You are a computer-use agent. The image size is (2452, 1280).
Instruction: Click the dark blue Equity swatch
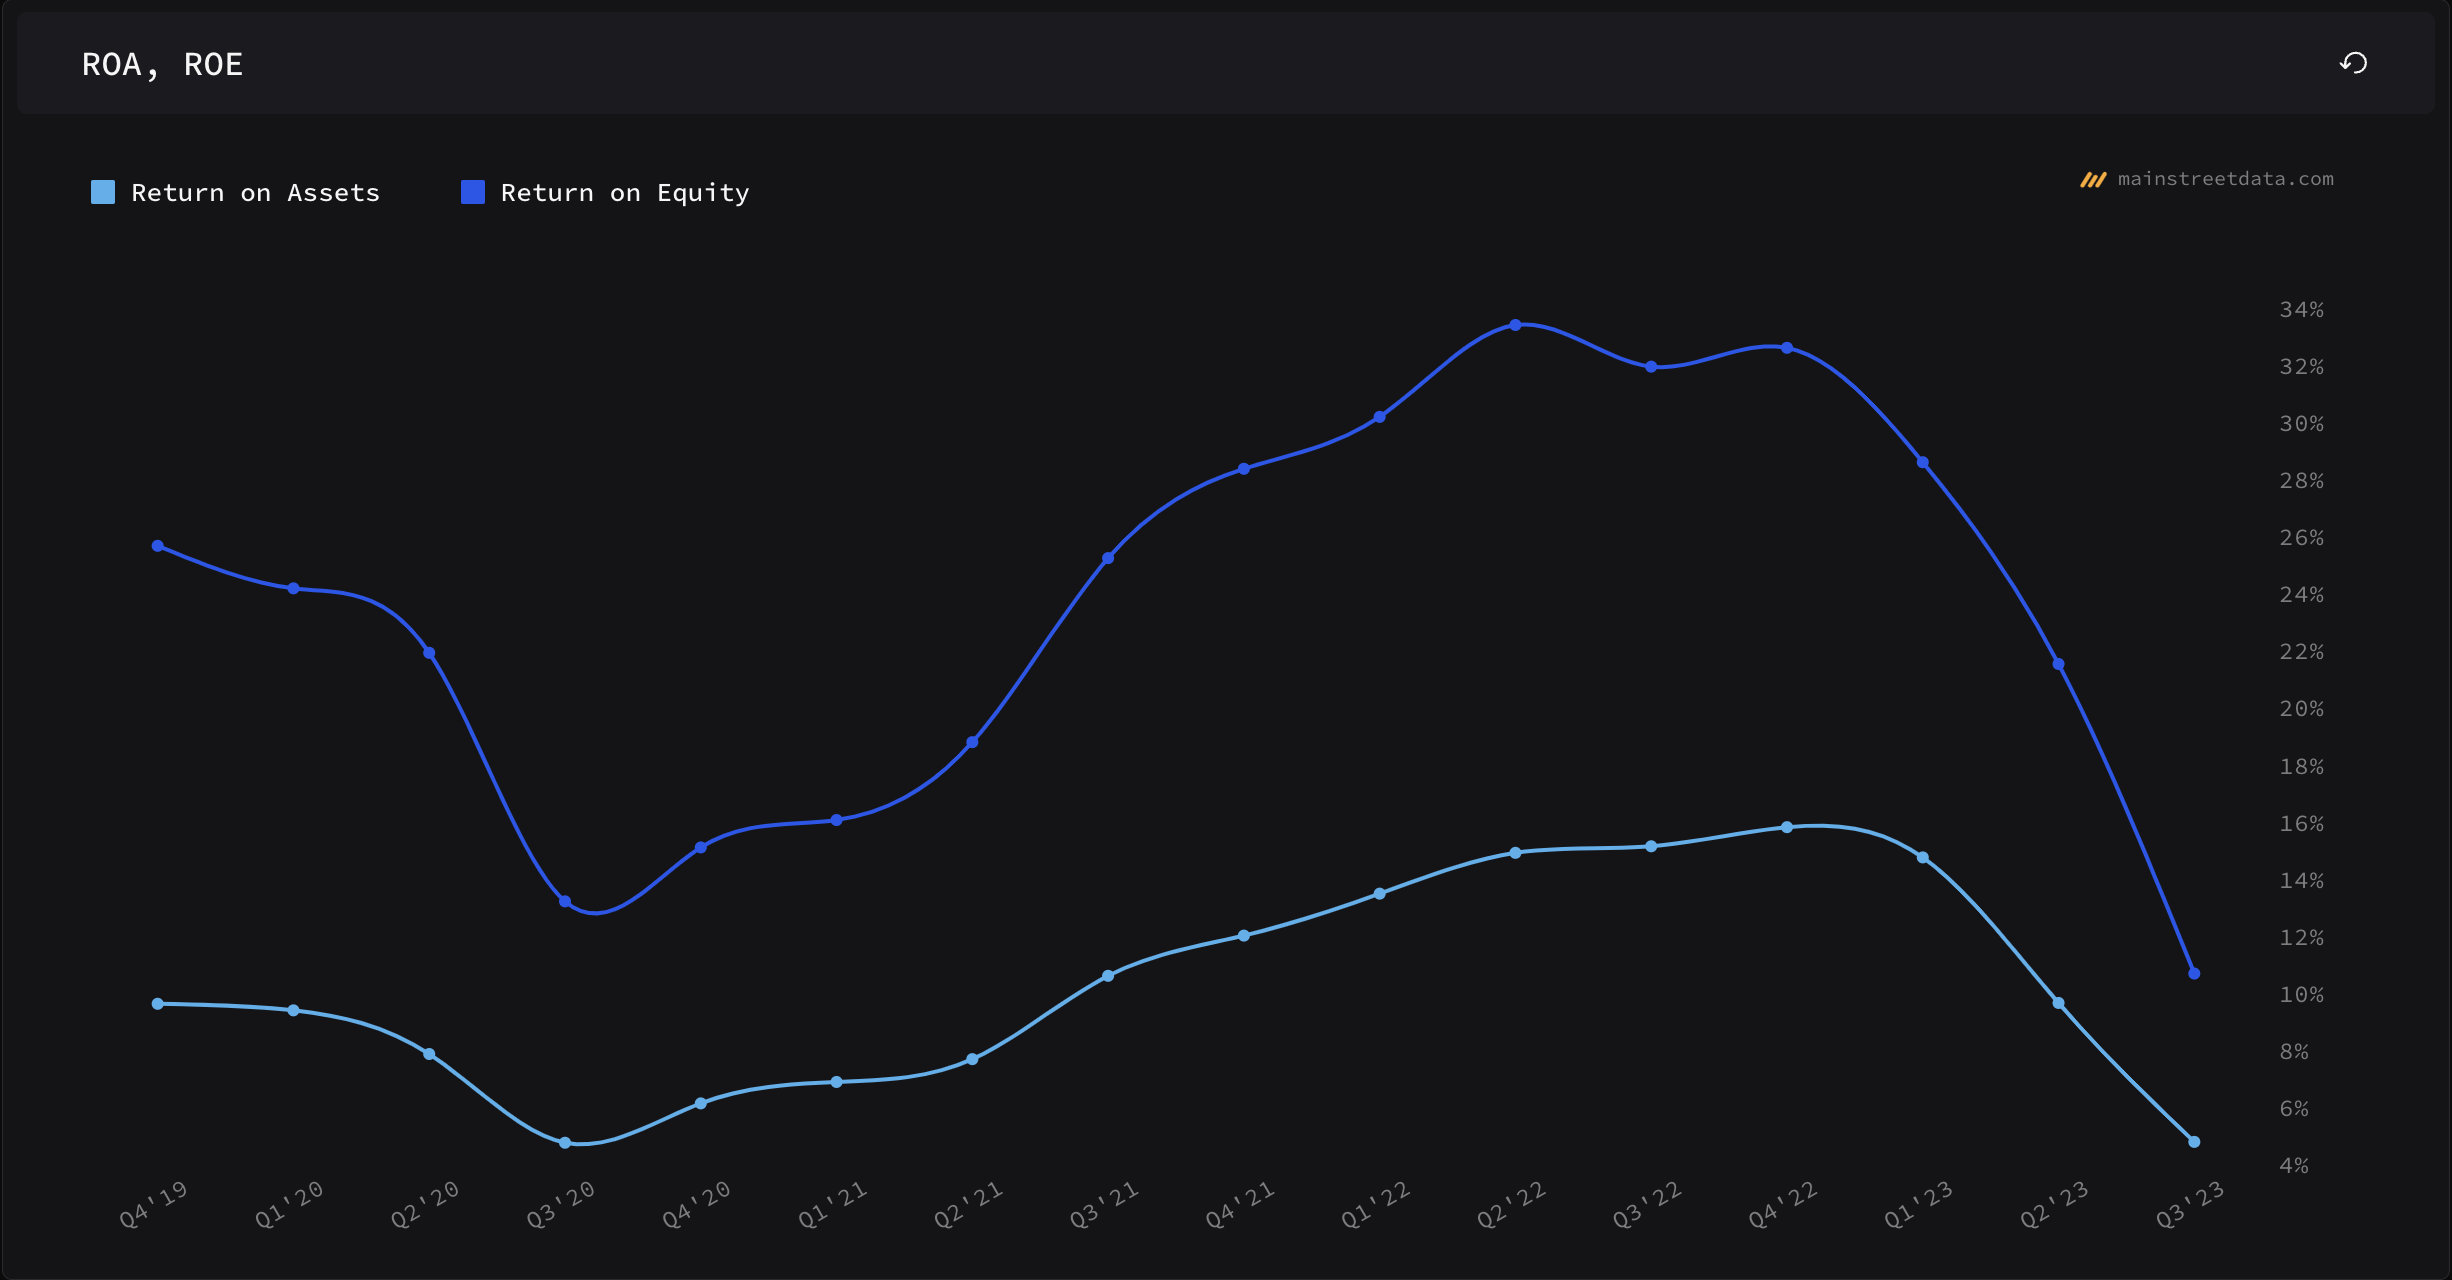(x=473, y=192)
